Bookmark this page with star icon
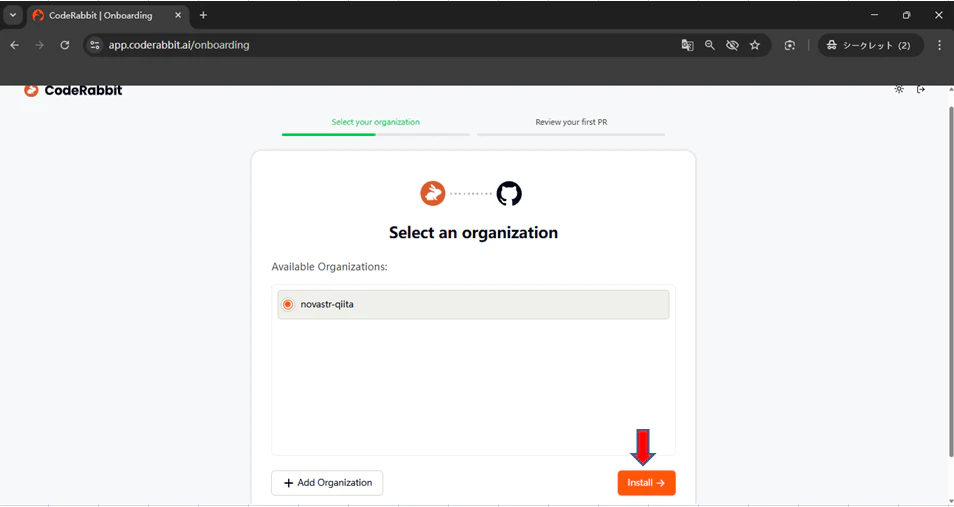Screen dimensions: 954x507 click(x=754, y=45)
